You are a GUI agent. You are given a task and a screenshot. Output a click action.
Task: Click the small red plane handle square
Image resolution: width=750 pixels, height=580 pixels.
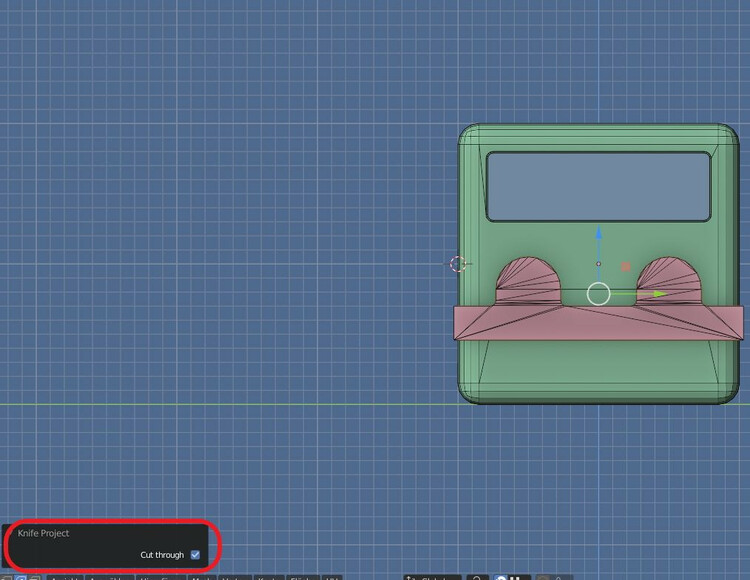626,267
